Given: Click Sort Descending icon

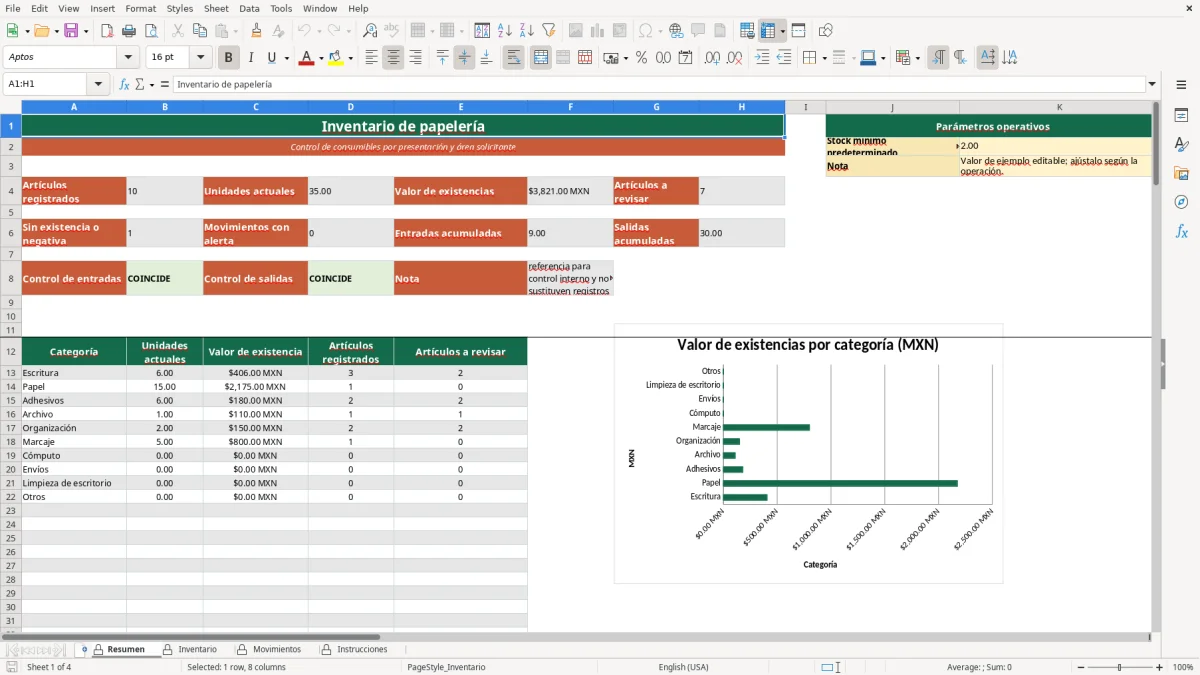Looking at the screenshot, I should click(x=526, y=31).
